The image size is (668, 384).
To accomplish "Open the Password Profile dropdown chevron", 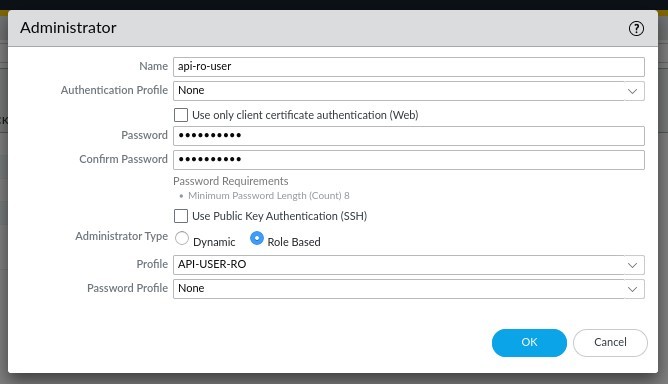I will point(632,289).
